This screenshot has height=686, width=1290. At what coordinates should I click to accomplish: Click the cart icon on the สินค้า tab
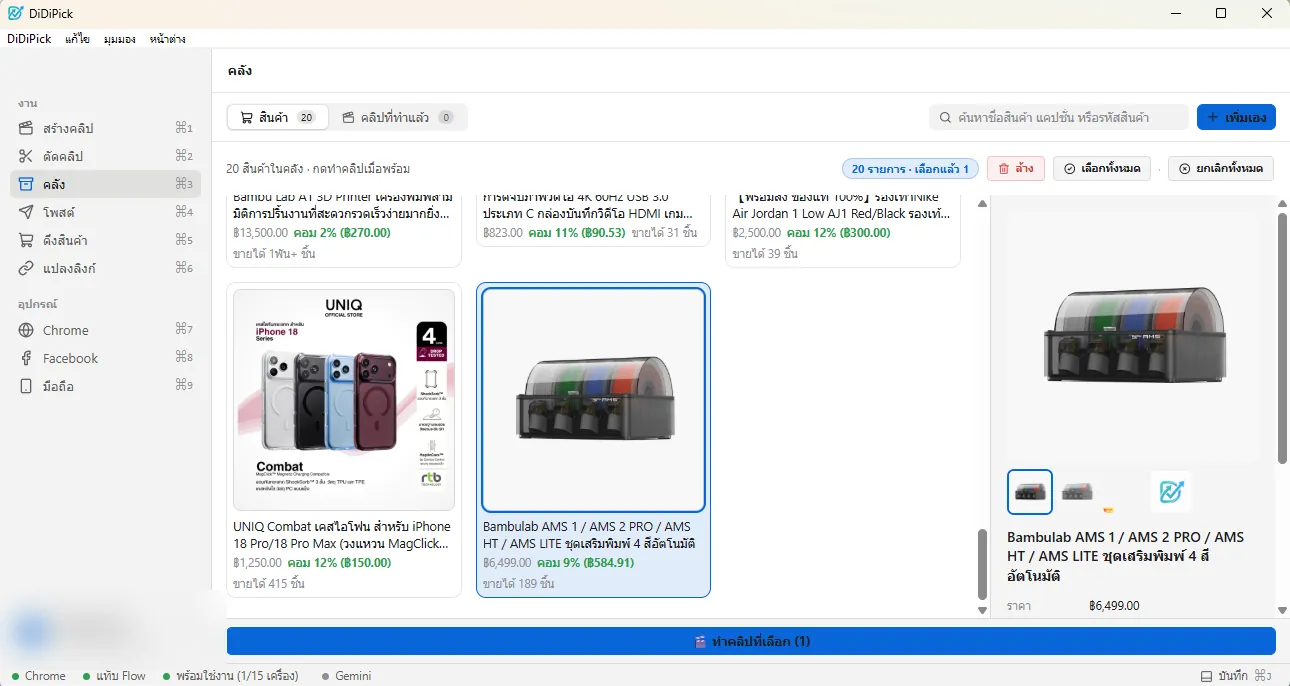(246, 117)
